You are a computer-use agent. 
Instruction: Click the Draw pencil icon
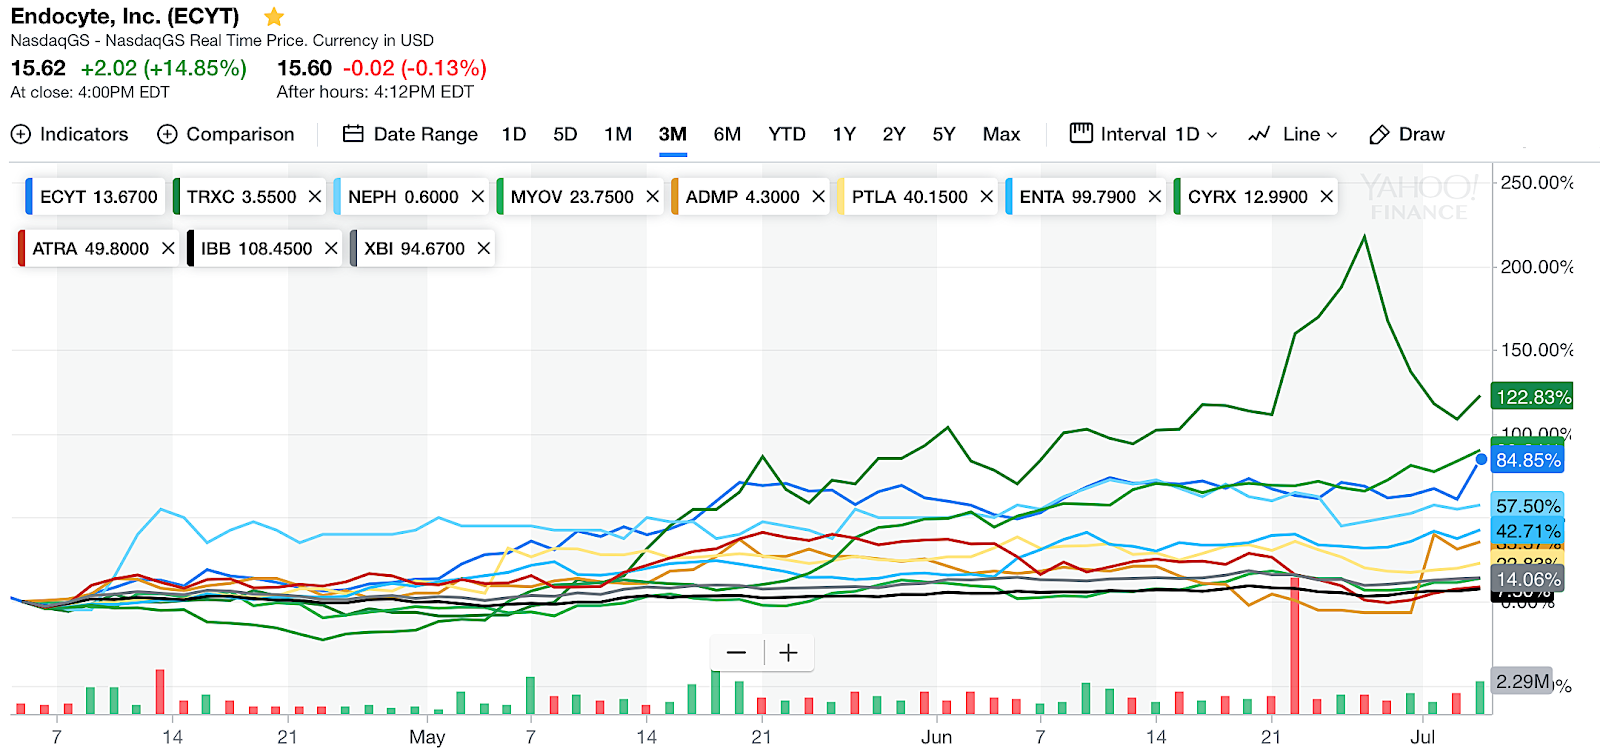click(x=1380, y=134)
